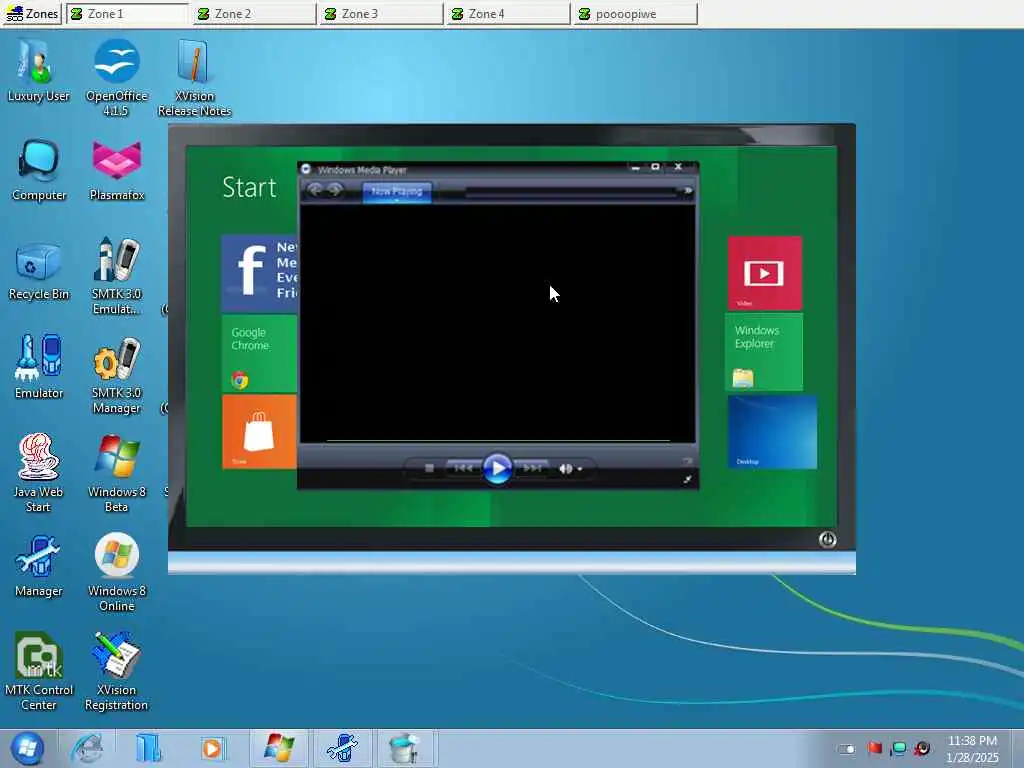Viewport: 1024px width, 768px height.
Task: Select Windows flag taskbar item
Action: coord(280,748)
